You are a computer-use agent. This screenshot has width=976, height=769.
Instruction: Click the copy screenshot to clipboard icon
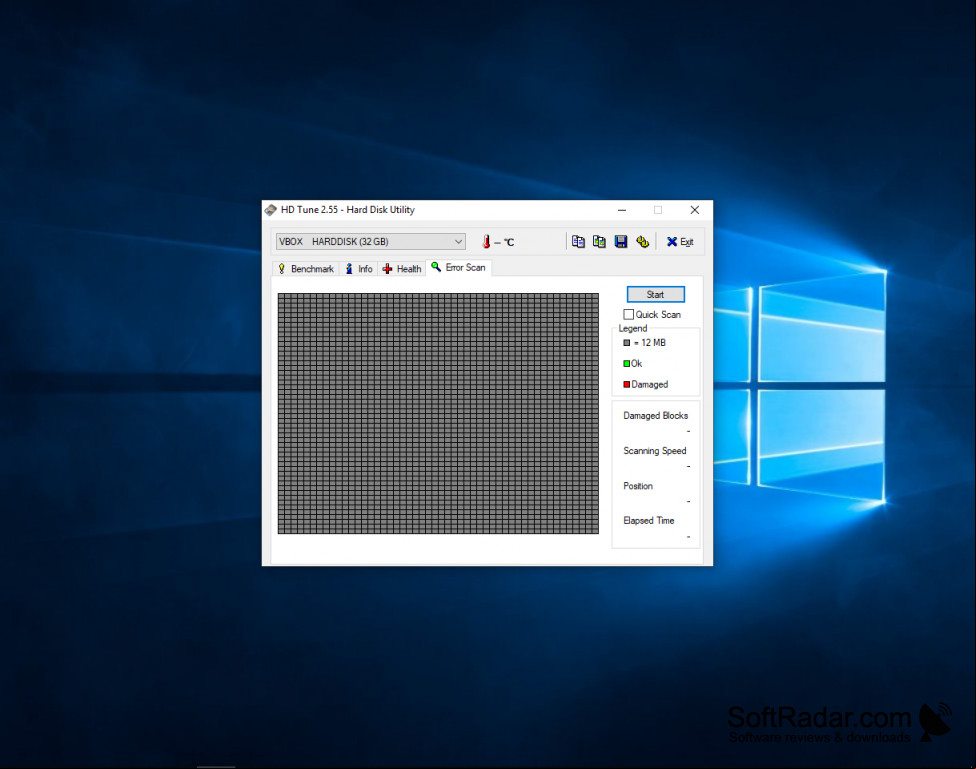tap(599, 242)
